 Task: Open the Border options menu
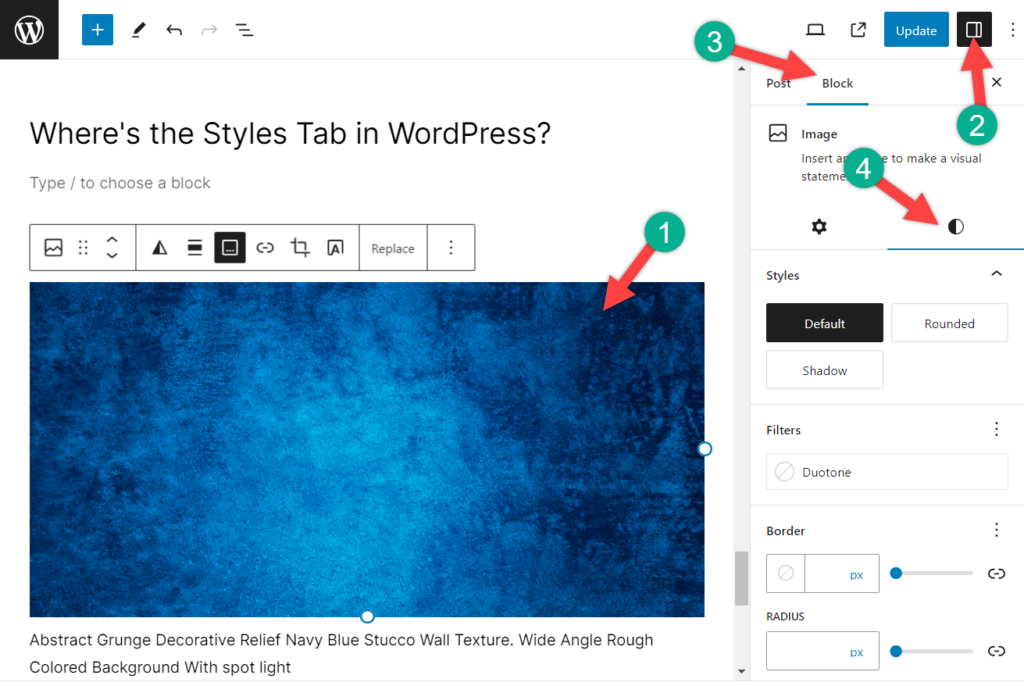(996, 529)
